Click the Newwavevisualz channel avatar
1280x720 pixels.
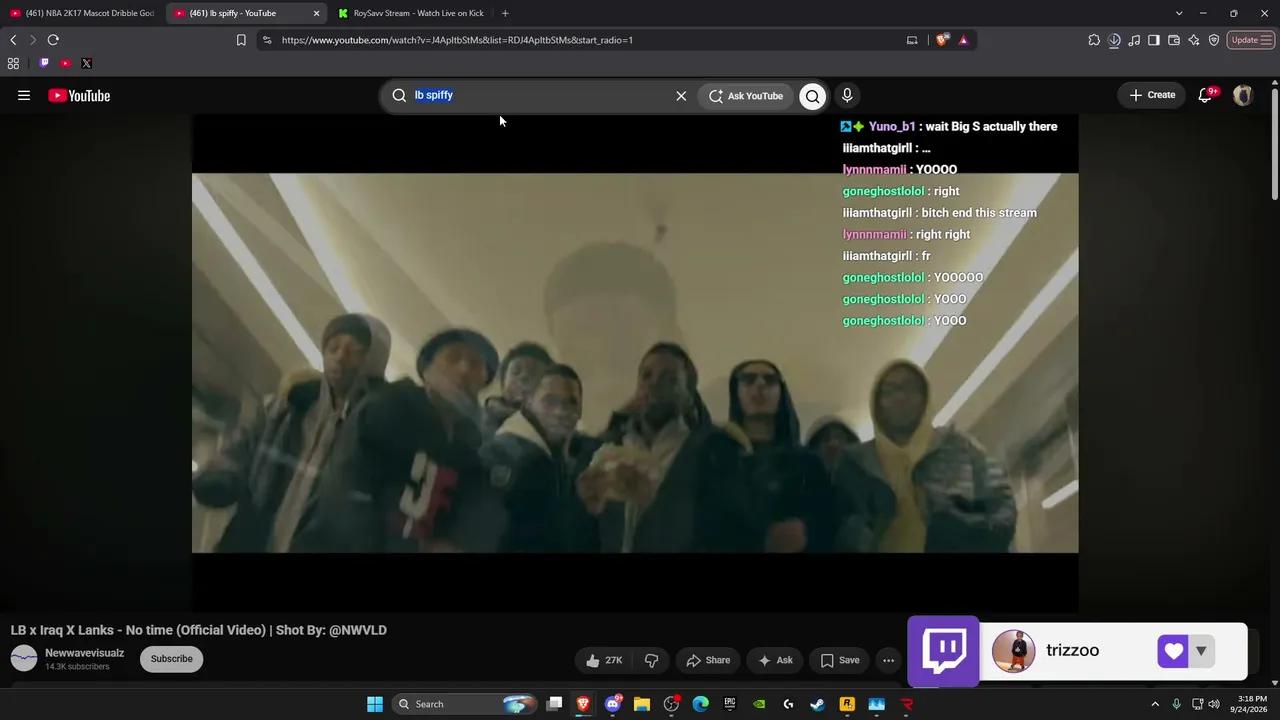click(24, 658)
